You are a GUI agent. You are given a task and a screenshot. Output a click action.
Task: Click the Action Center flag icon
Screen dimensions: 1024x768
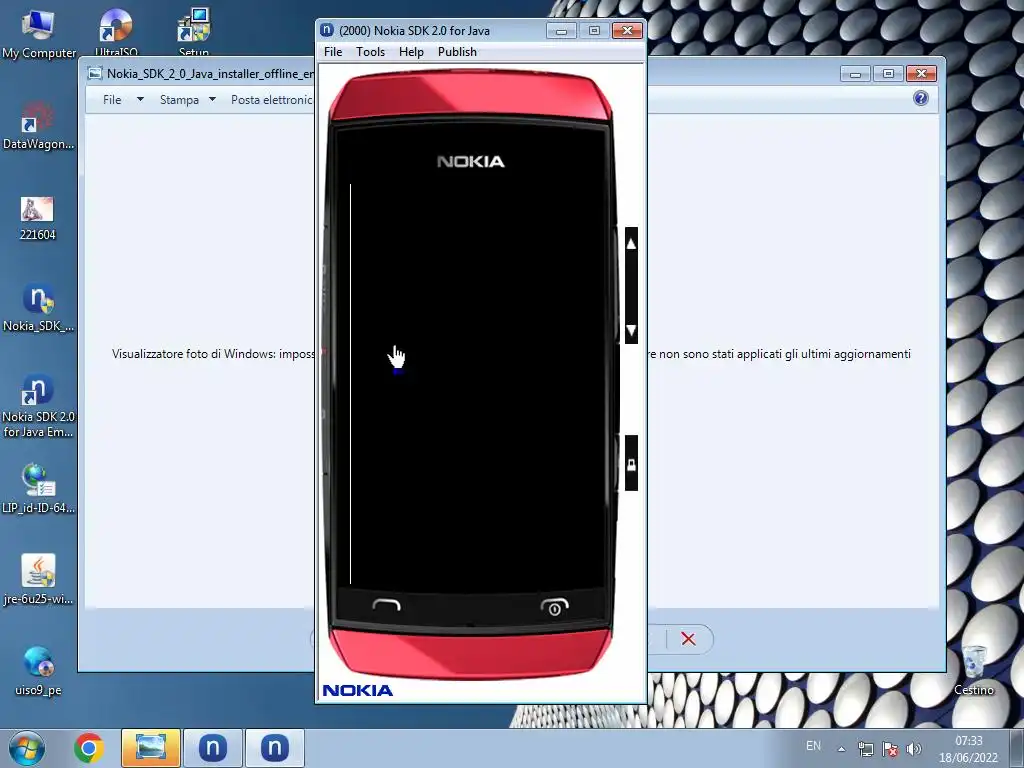pos(889,749)
